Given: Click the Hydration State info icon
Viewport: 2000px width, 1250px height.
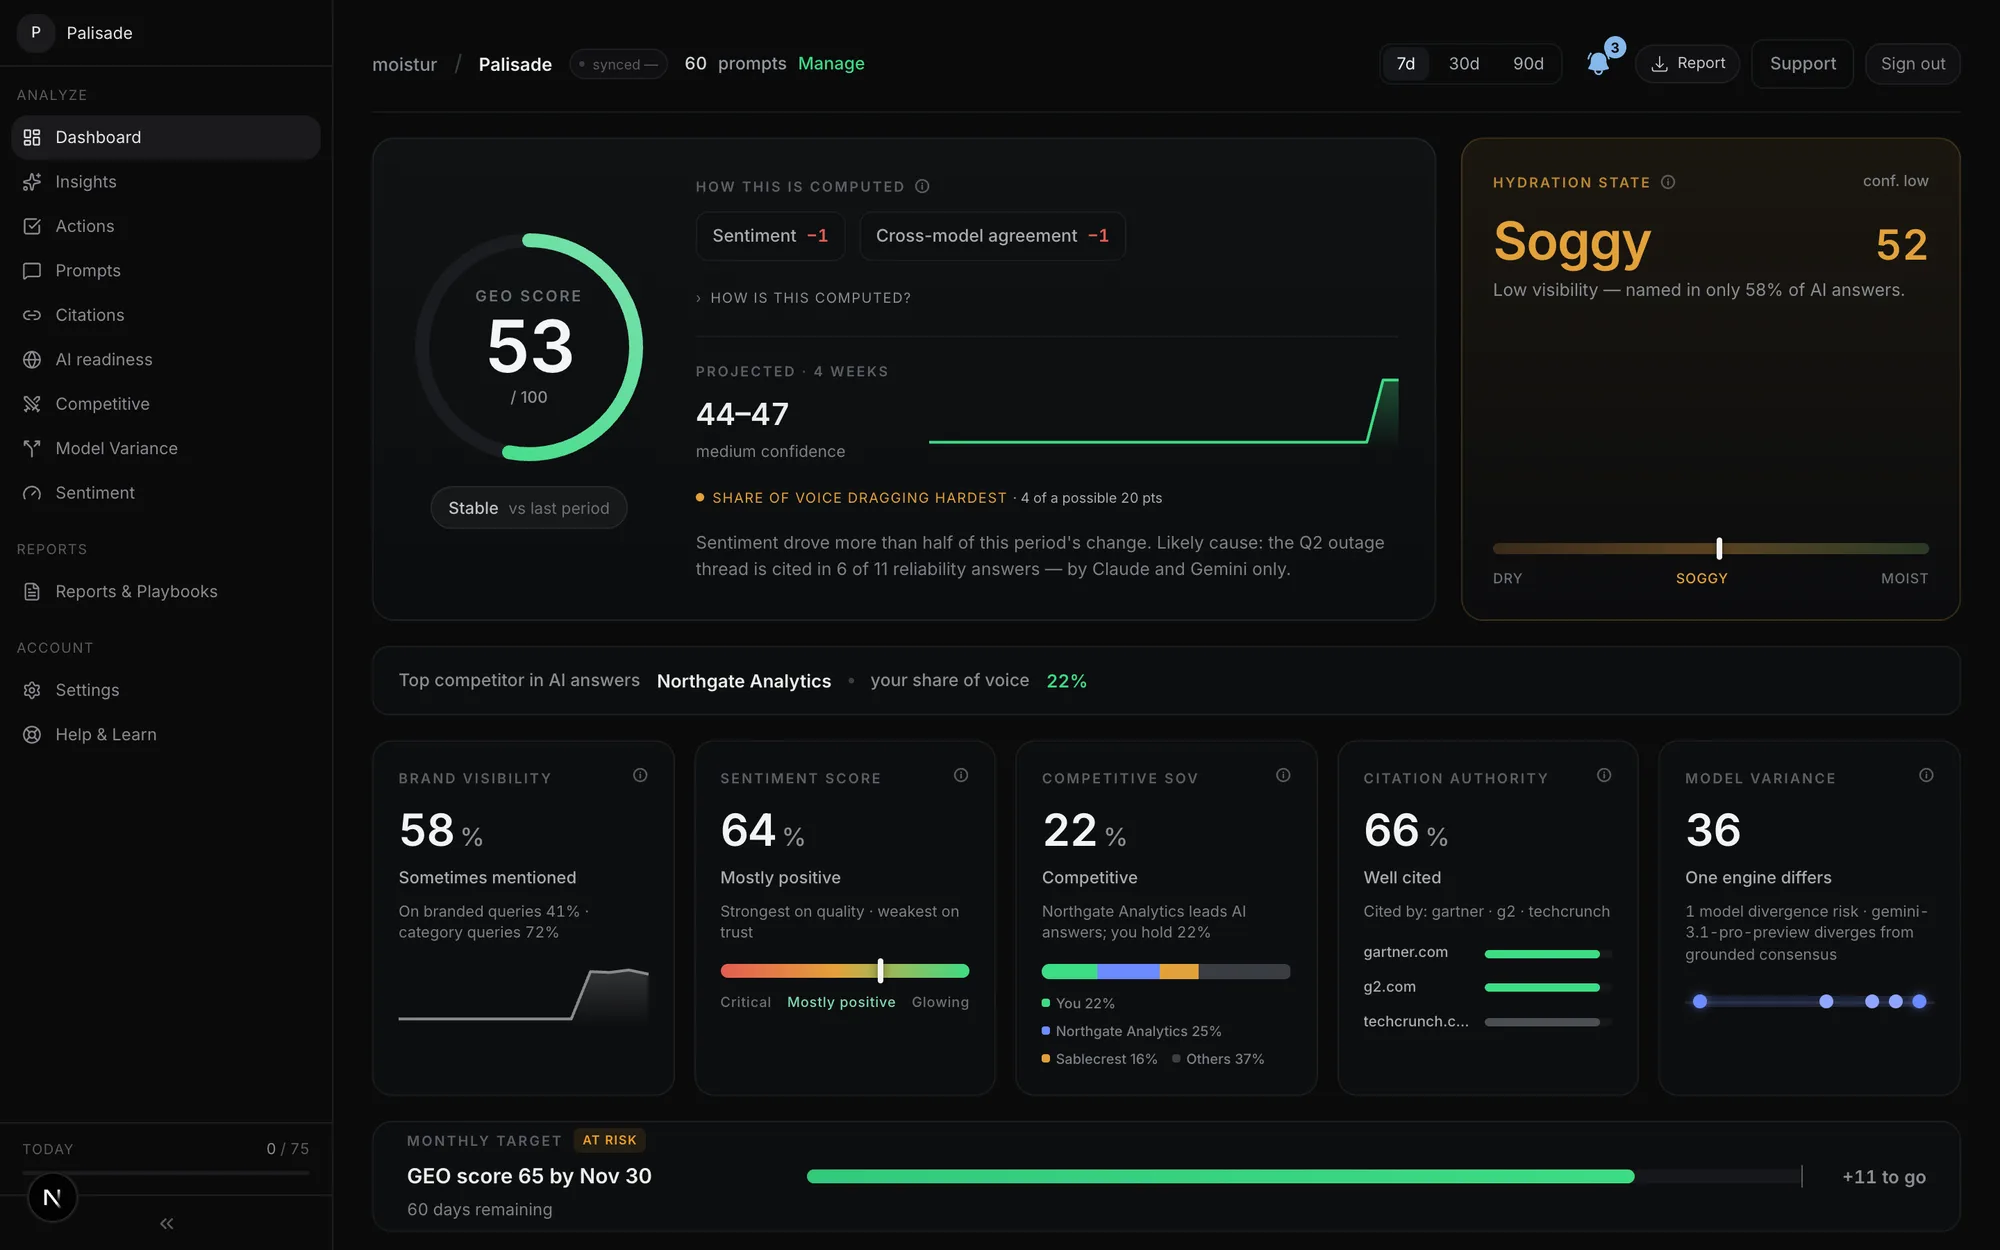Looking at the screenshot, I should [x=1668, y=182].
